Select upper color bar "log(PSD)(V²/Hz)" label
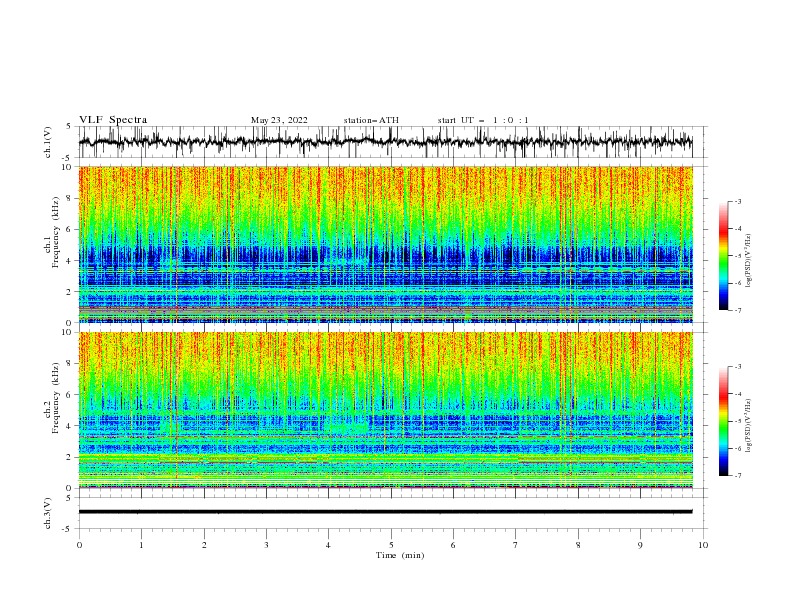 click(748, 261)
